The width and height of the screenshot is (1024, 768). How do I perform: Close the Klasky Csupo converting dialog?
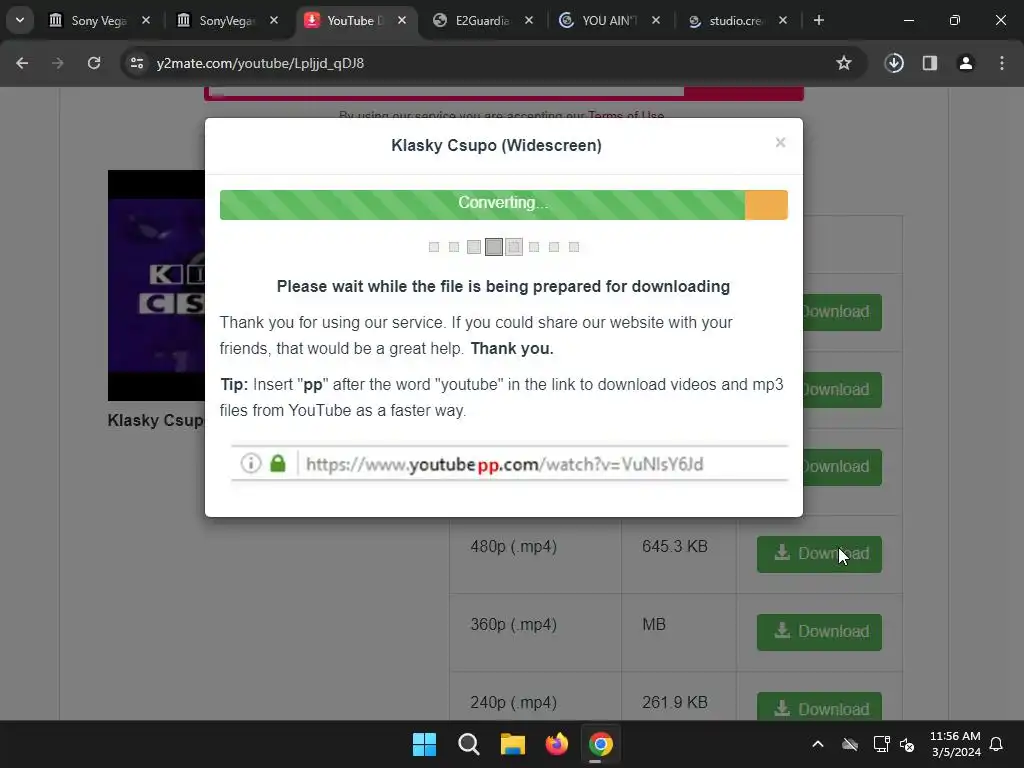click(780, 142)
